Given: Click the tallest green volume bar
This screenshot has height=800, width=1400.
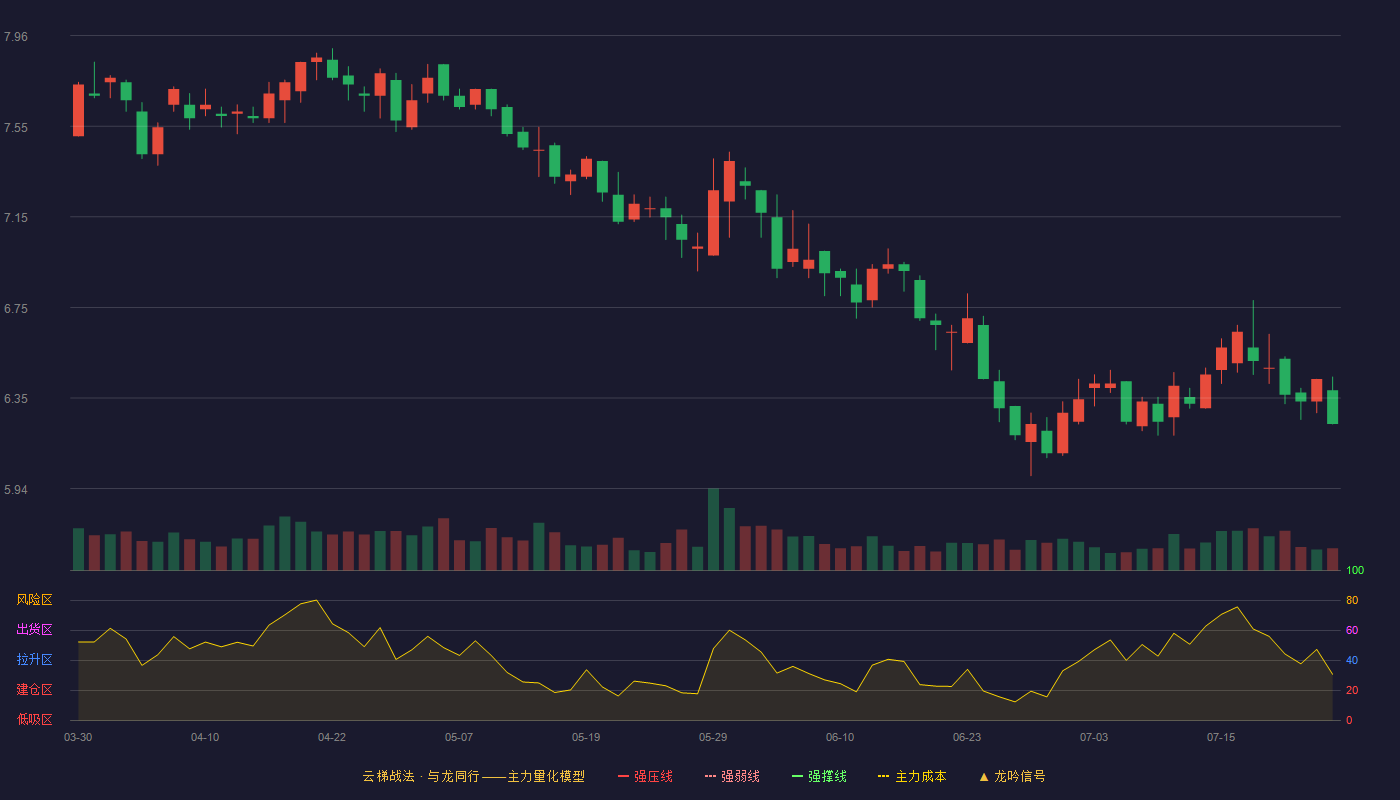Looking at the screenshot, I should point(713,529).
